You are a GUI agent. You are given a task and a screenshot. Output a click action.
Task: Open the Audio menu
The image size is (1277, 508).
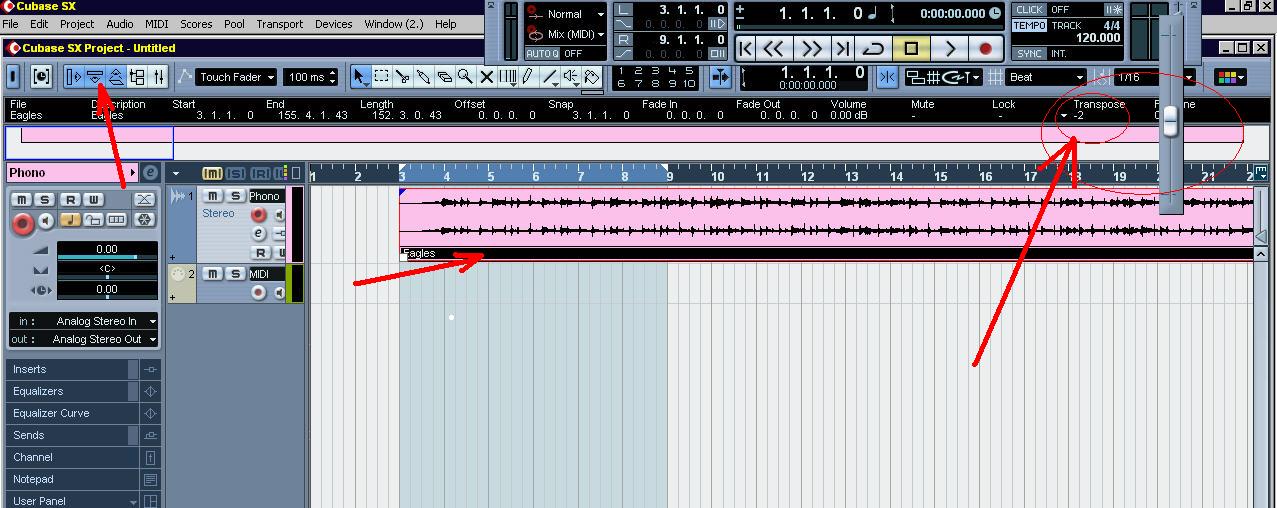pyautogui.click(x=120, y=24)
